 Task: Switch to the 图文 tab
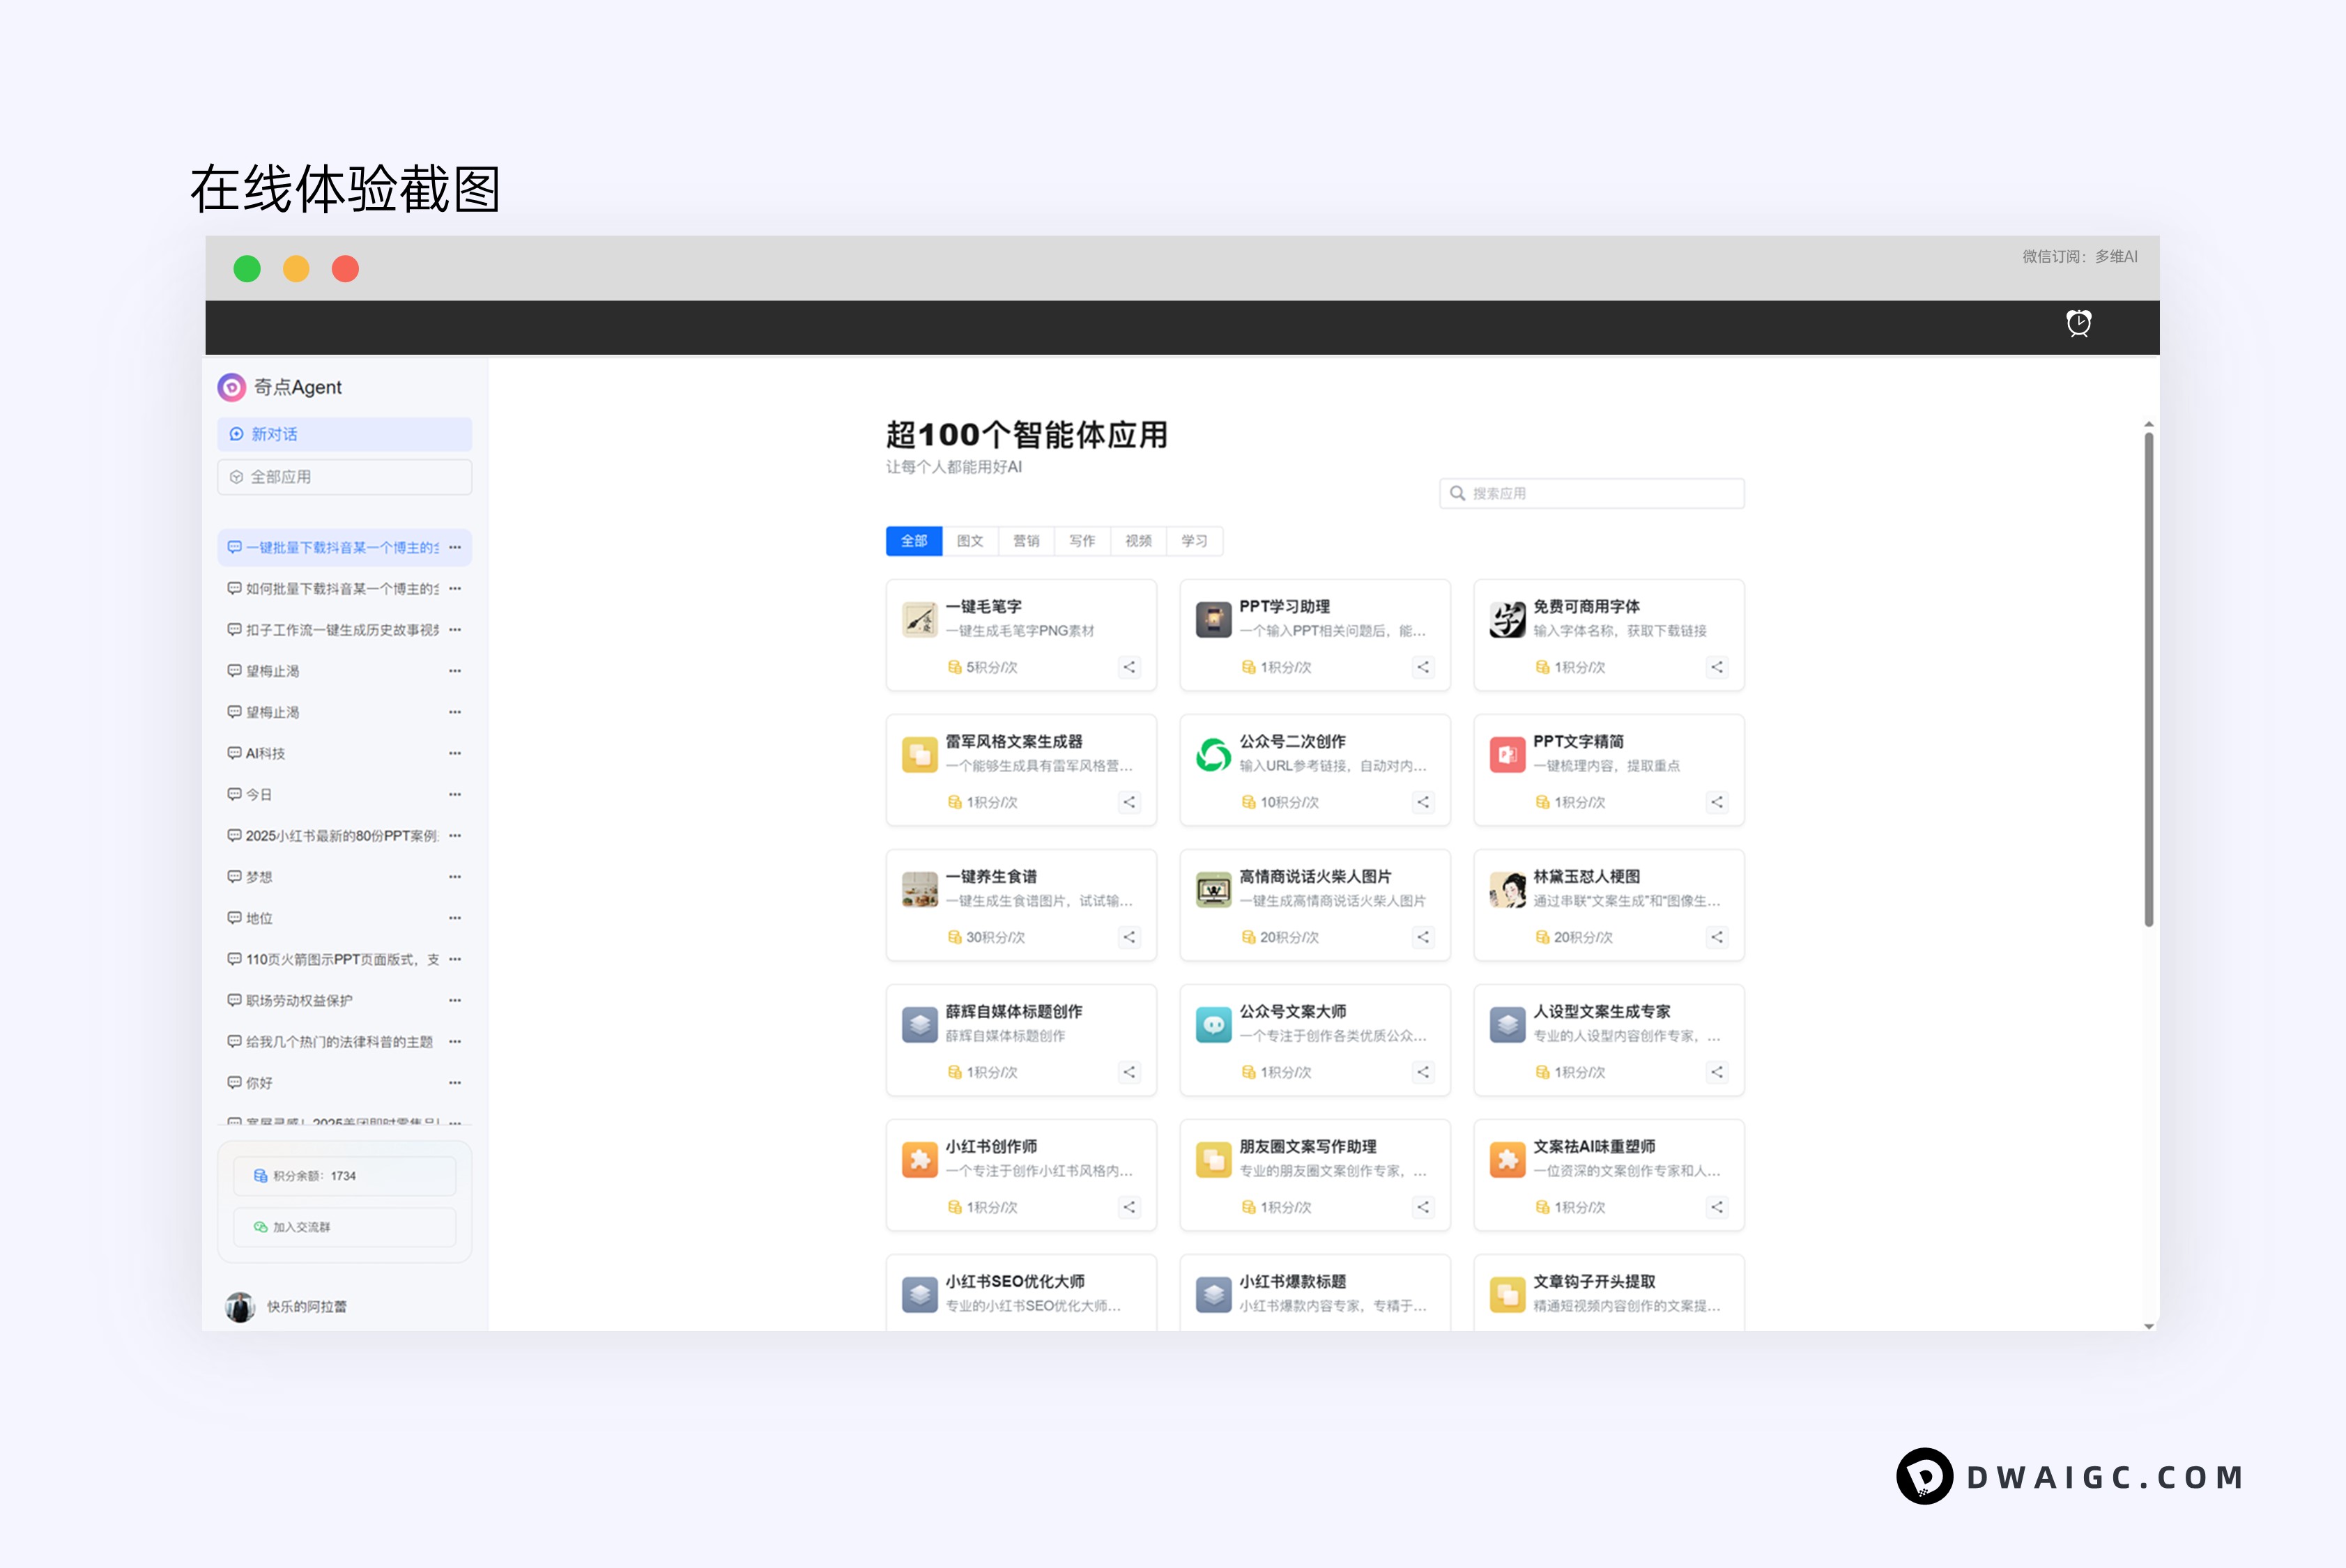(970, 541)
